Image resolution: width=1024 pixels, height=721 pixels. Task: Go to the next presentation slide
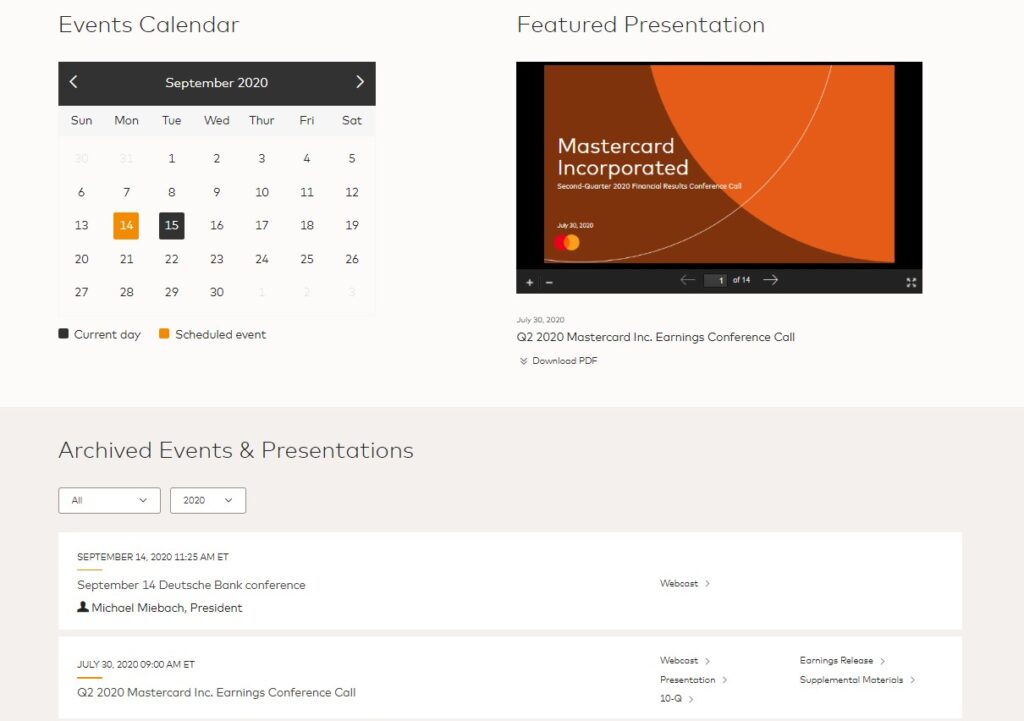click(770, 280)
